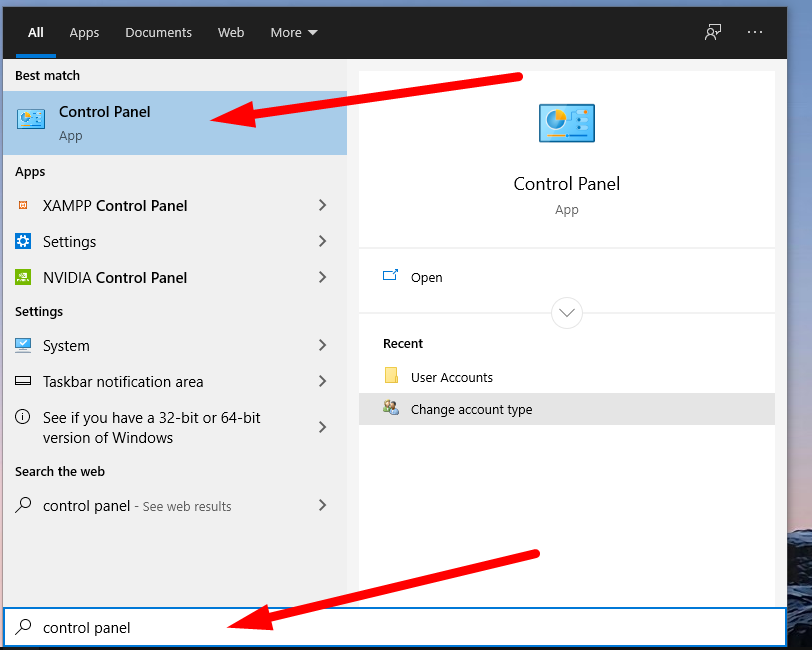Viewport: 812px width, 650px height.
Task: Expand XAMPP Control Panel result arrow
Action: click(323, 205)
